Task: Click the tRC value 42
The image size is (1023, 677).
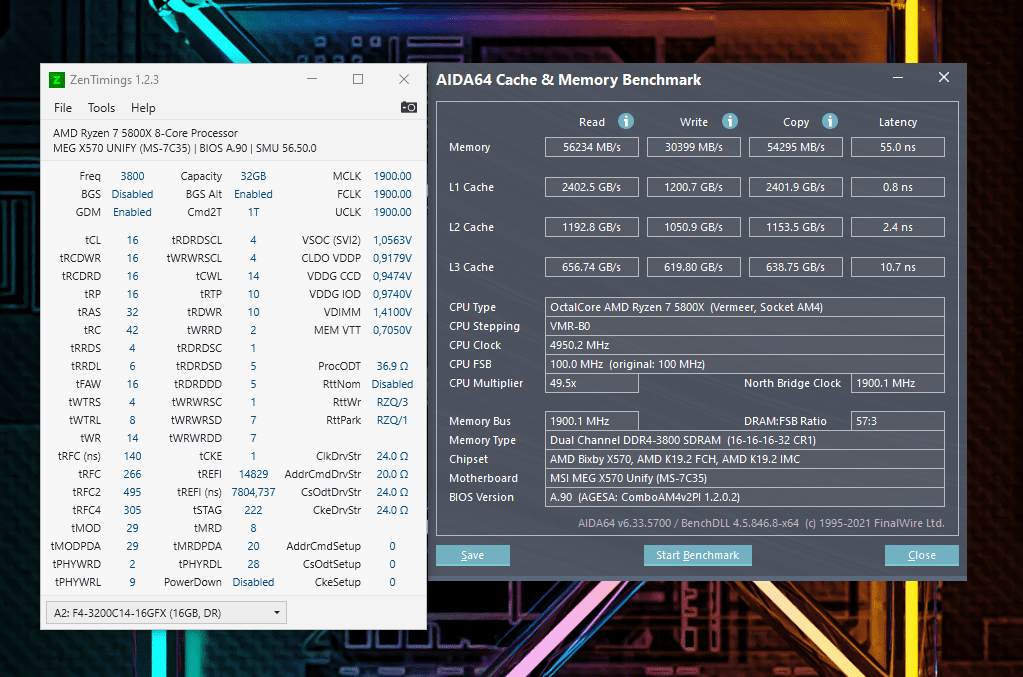Action: coord(132,330)
